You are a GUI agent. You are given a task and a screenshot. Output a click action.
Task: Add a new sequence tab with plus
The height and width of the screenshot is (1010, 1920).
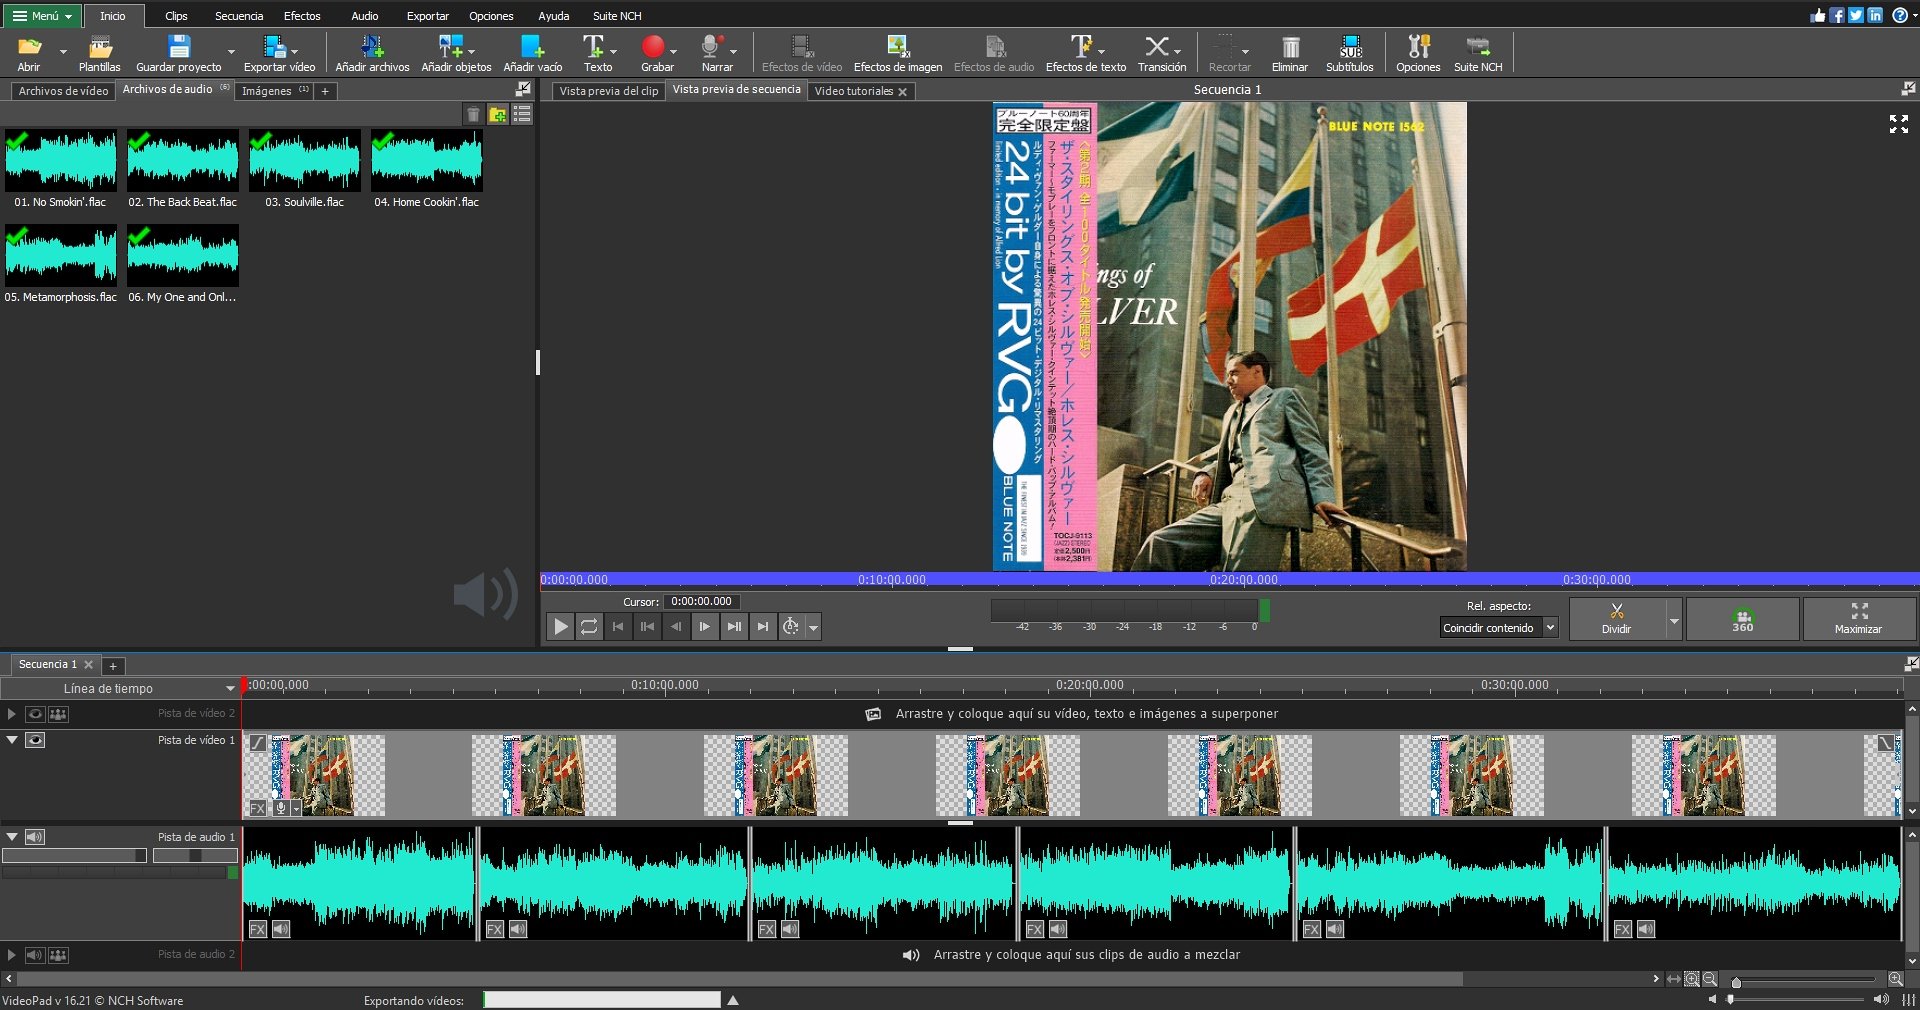[113, 666]
